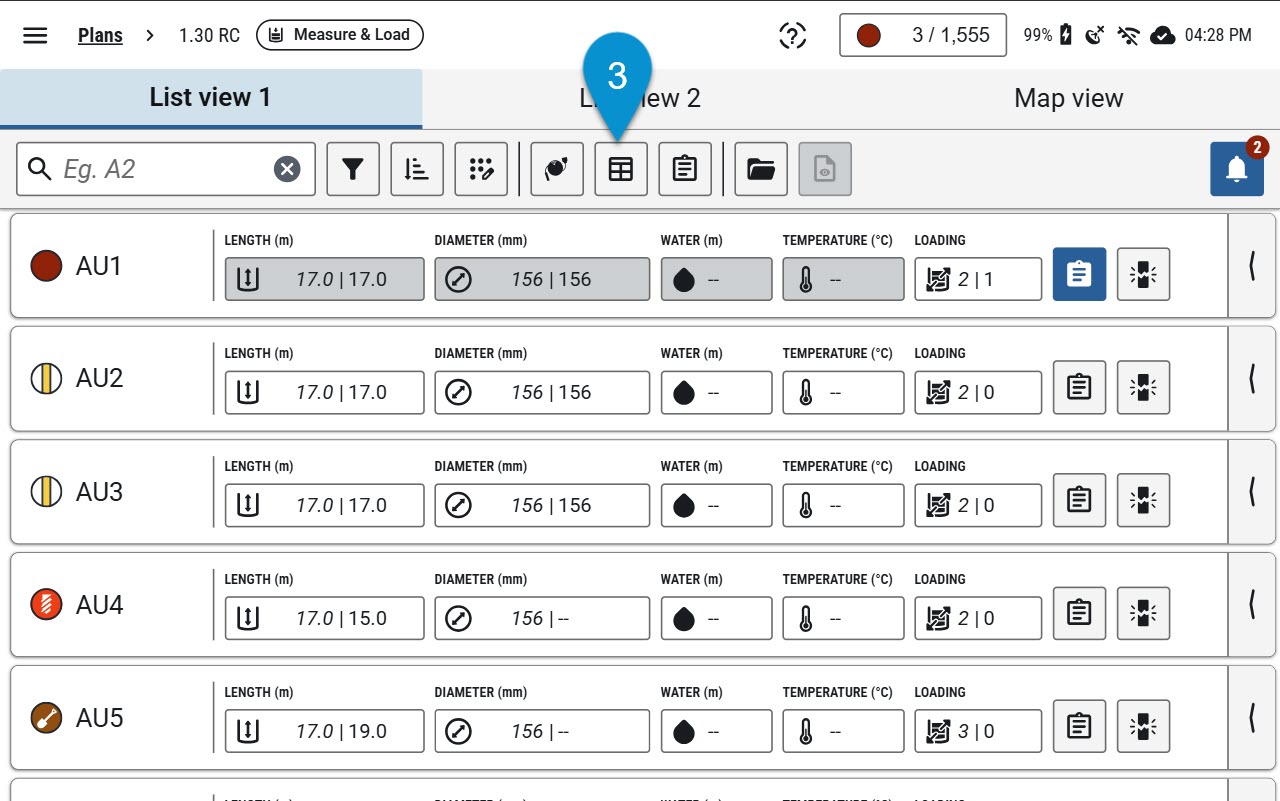The image size is (1280, 801).
Task: Select the AU1 diameter field
Action: point(542,279)
